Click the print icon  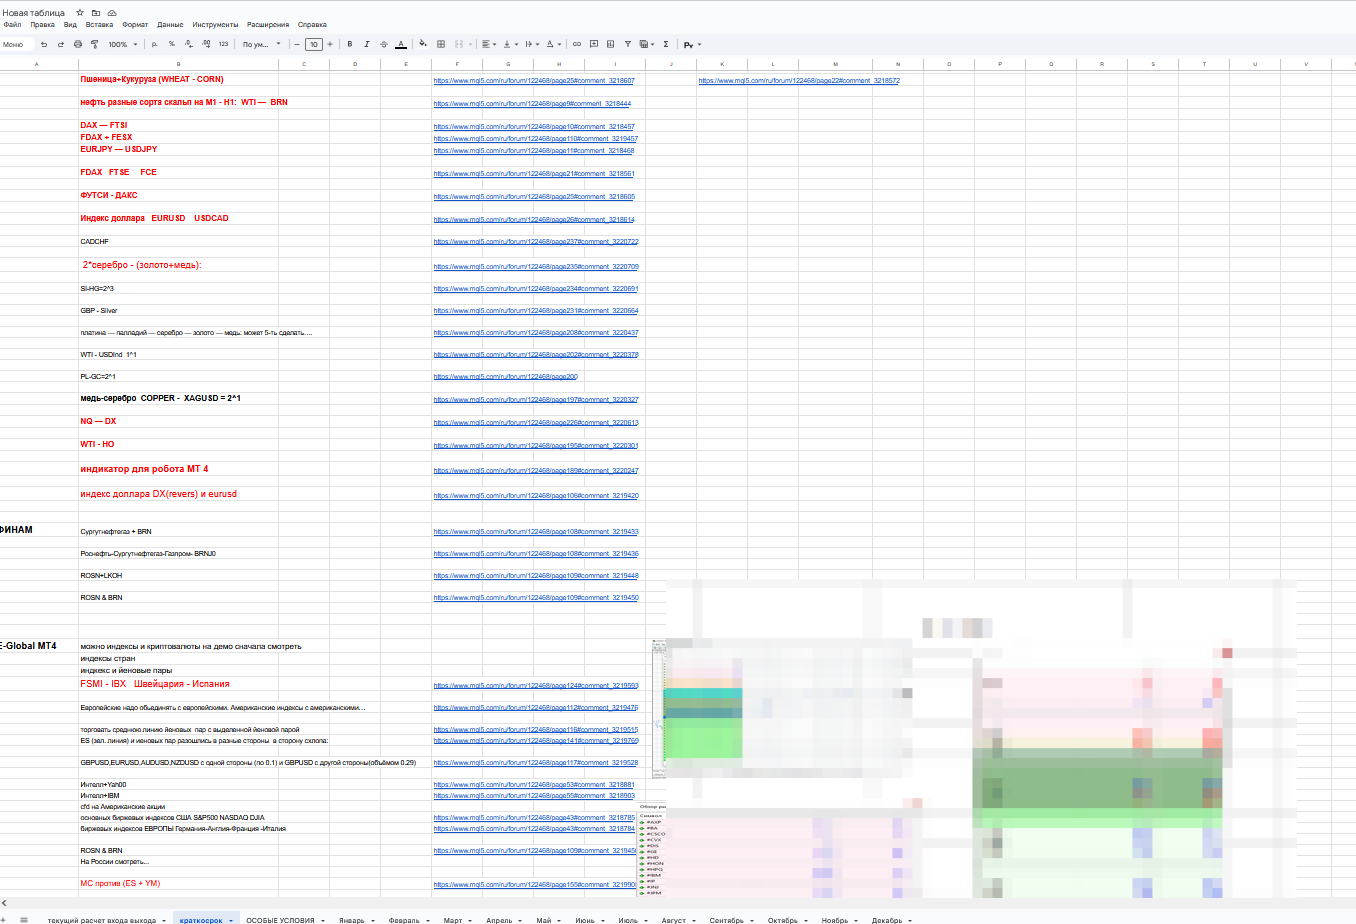click(x=78, y=44)
